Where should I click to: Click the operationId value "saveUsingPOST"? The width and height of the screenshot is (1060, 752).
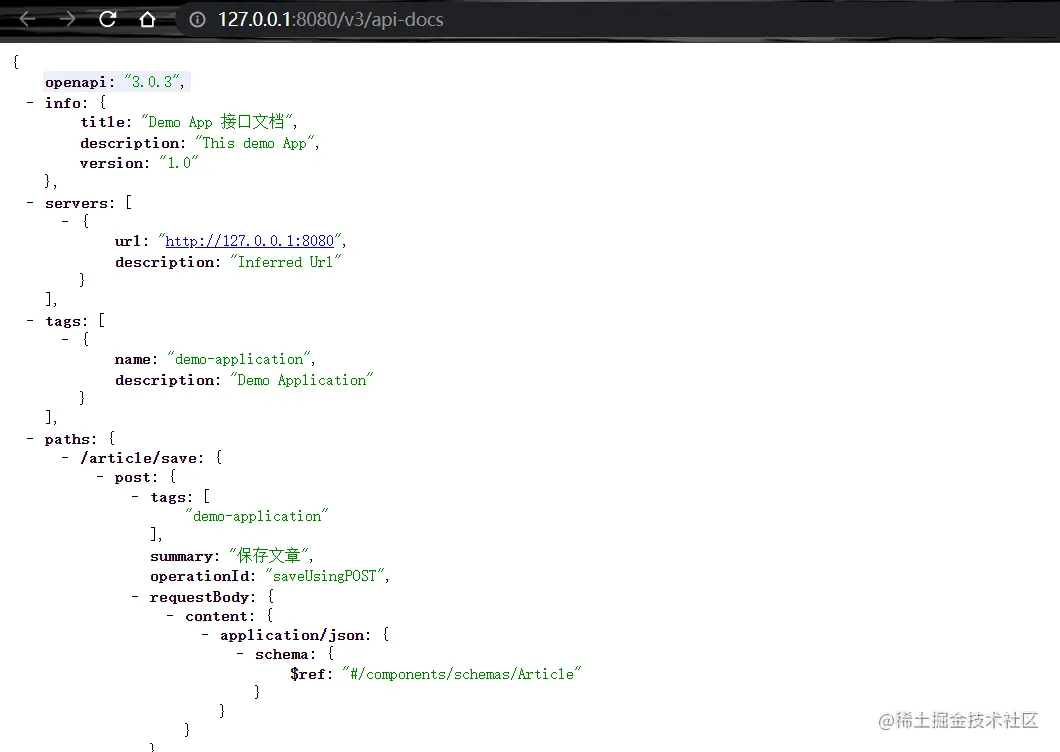click(324, 576)
